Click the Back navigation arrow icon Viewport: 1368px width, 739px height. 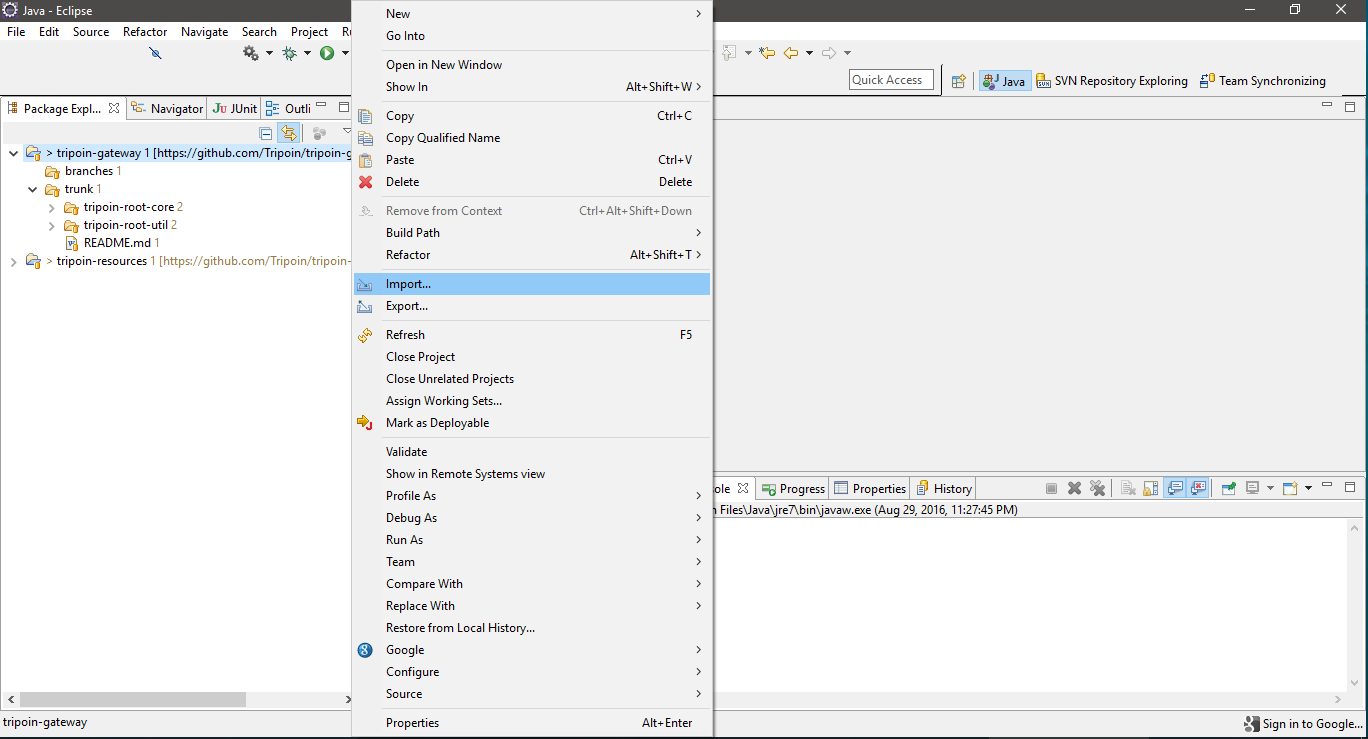pyautogui.click(x=791, y=53)
